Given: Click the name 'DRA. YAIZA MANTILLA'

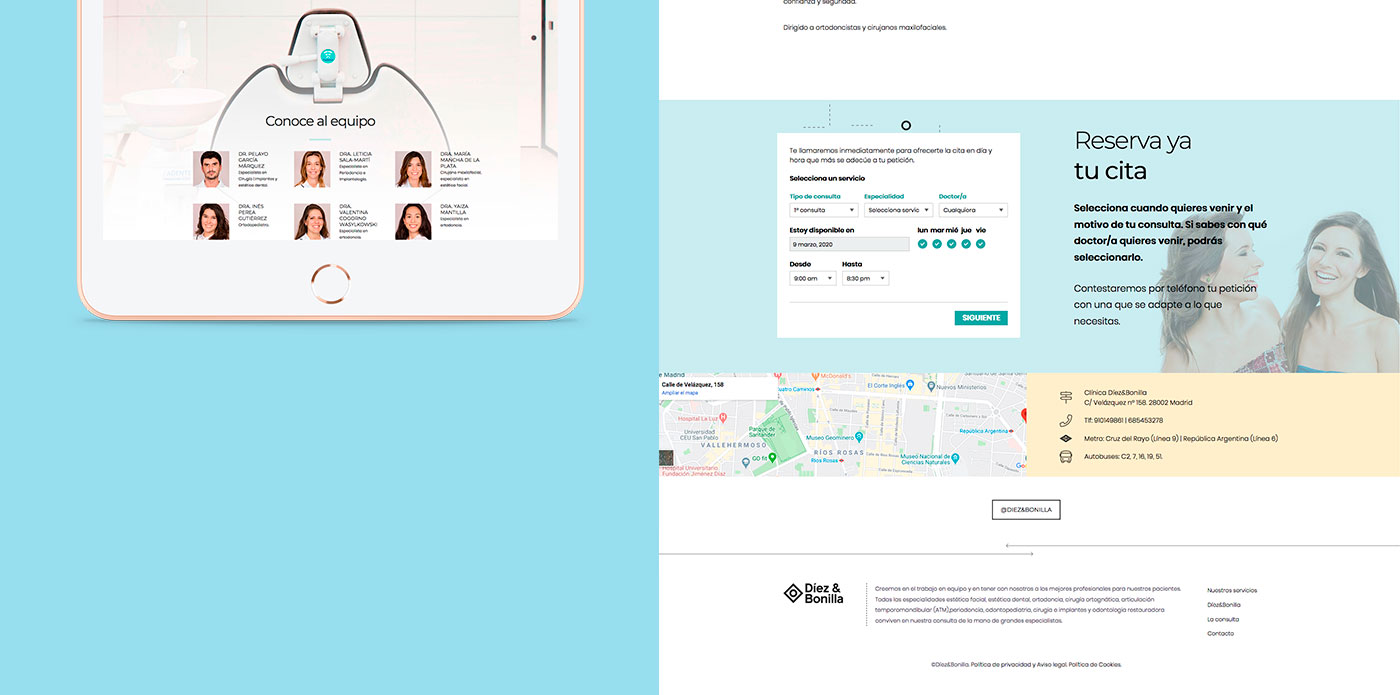Looking at the screenshot, I should [454, 209].
